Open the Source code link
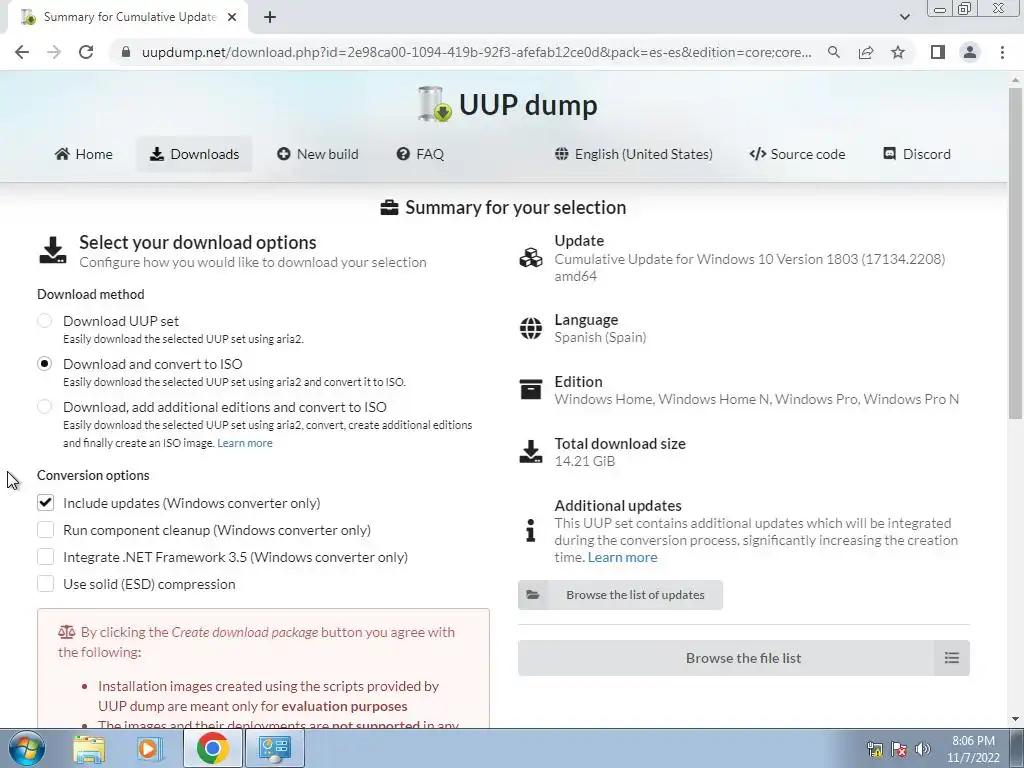The height and width of the screenshot is (768, 1024). pos(797,154)
